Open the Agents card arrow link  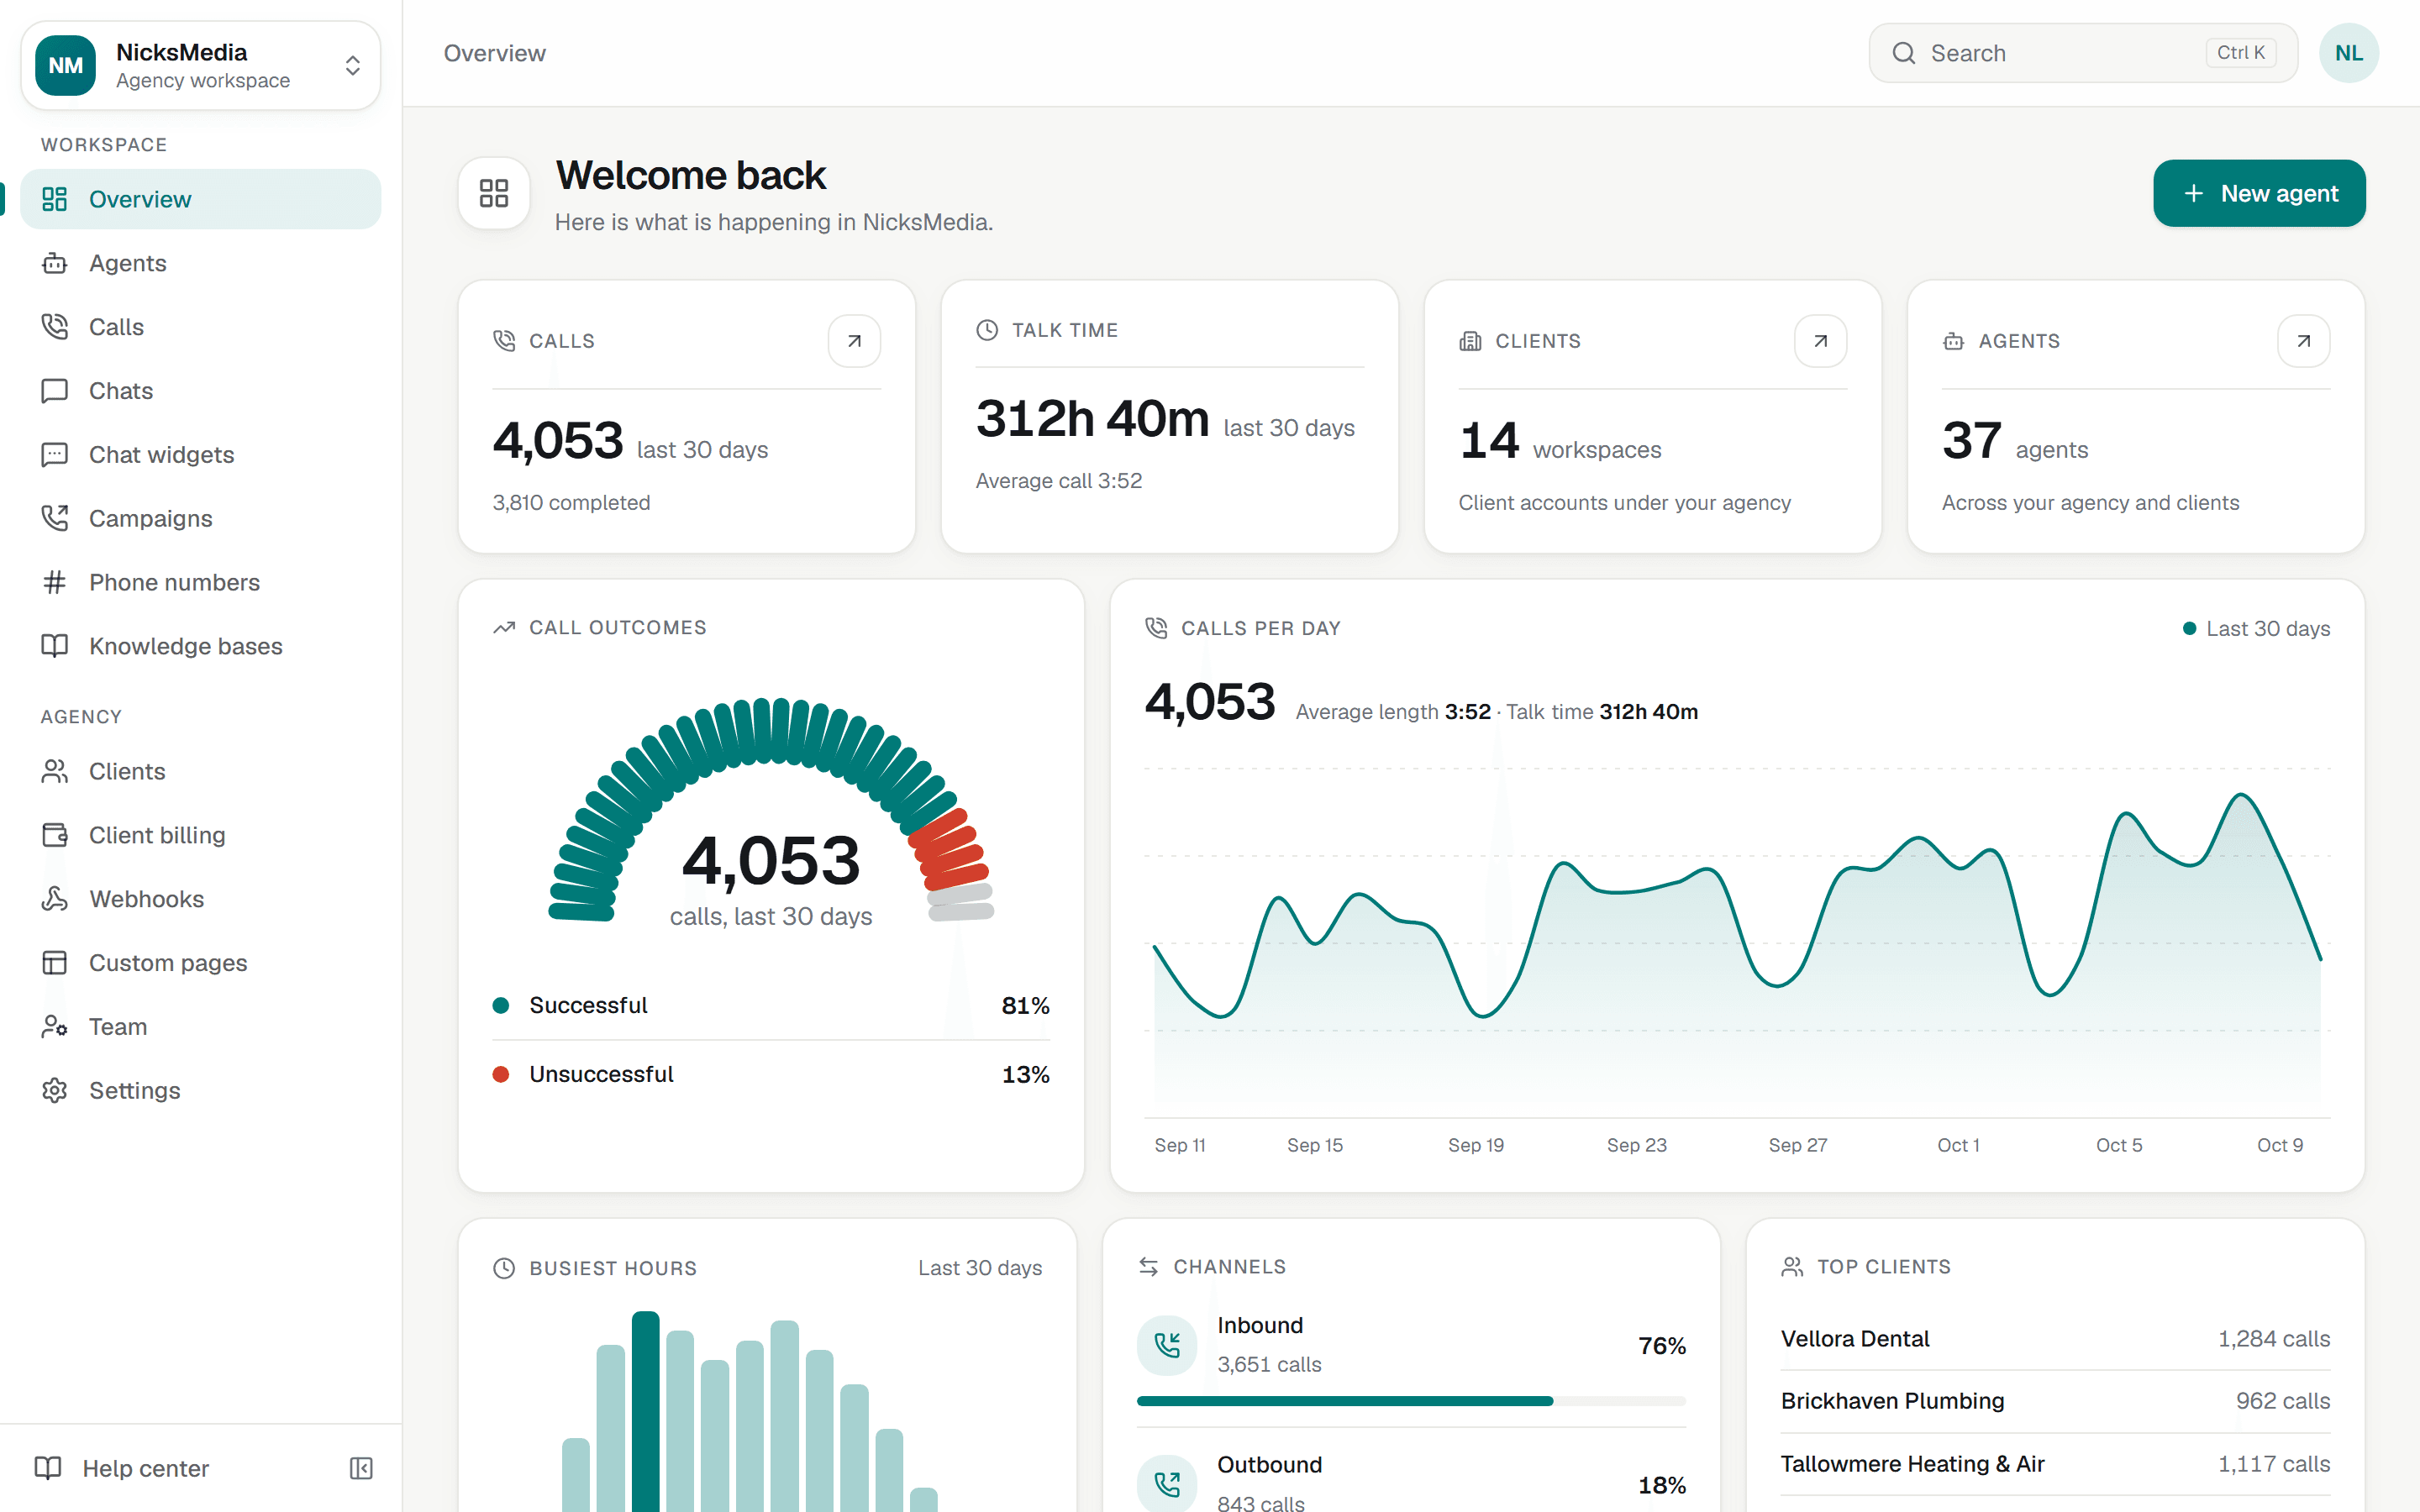tap(2303, 341)
